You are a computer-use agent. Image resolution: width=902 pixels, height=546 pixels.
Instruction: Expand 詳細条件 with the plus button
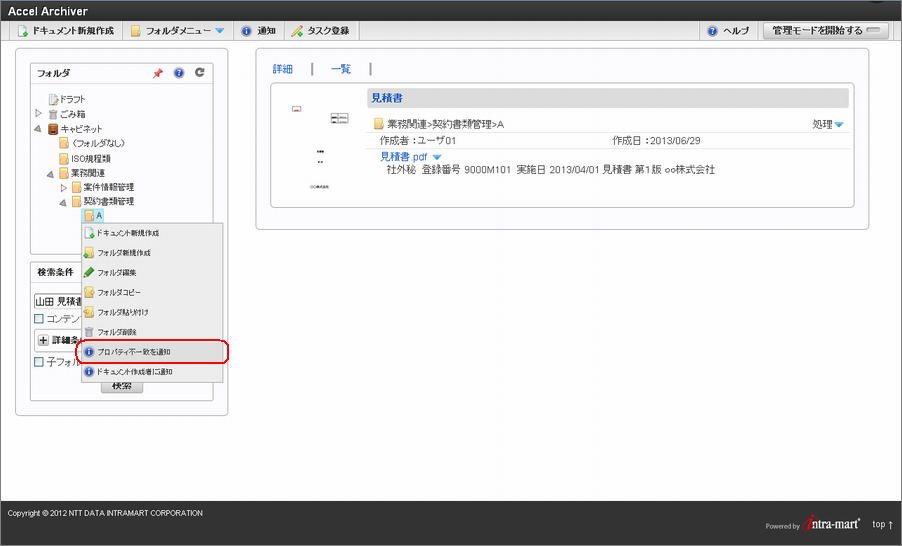pos(43,340)
